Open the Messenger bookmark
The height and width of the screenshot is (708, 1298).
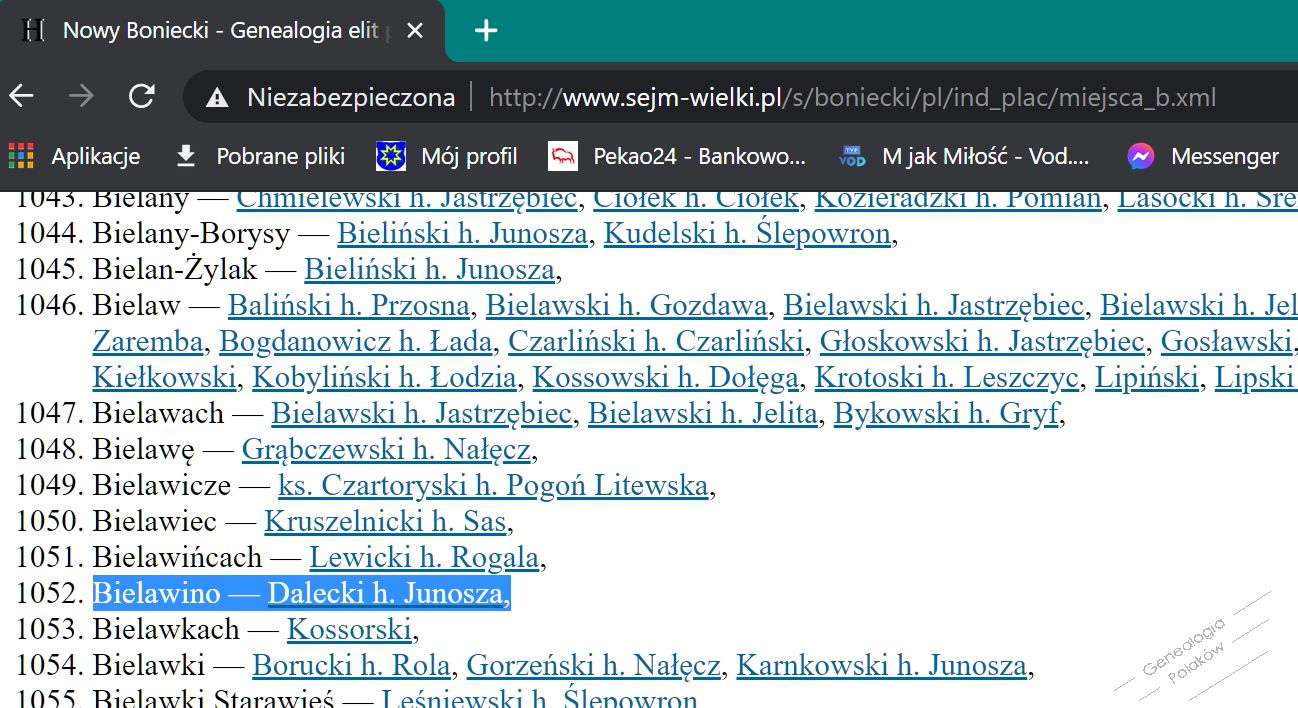pos(1203,156)
